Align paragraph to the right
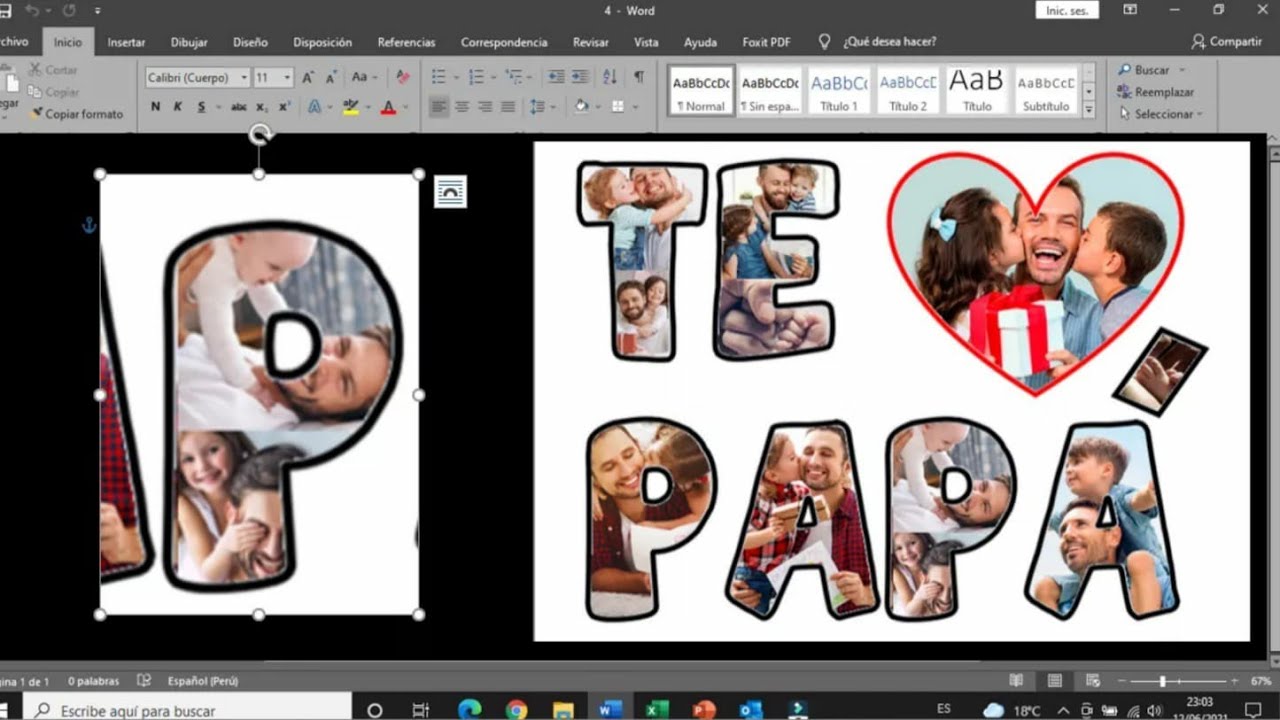Viewport: 1280px width, 720px height. click(485, 107)
